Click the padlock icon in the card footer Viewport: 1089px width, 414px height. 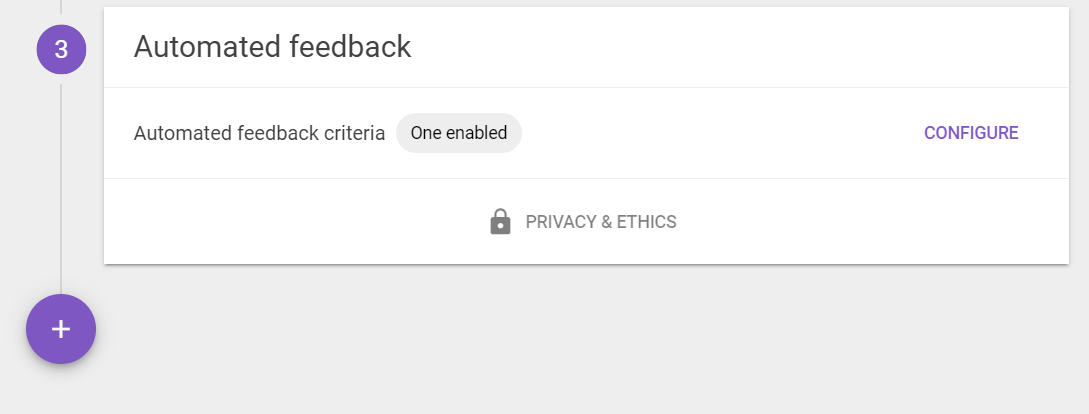point(500,222)
